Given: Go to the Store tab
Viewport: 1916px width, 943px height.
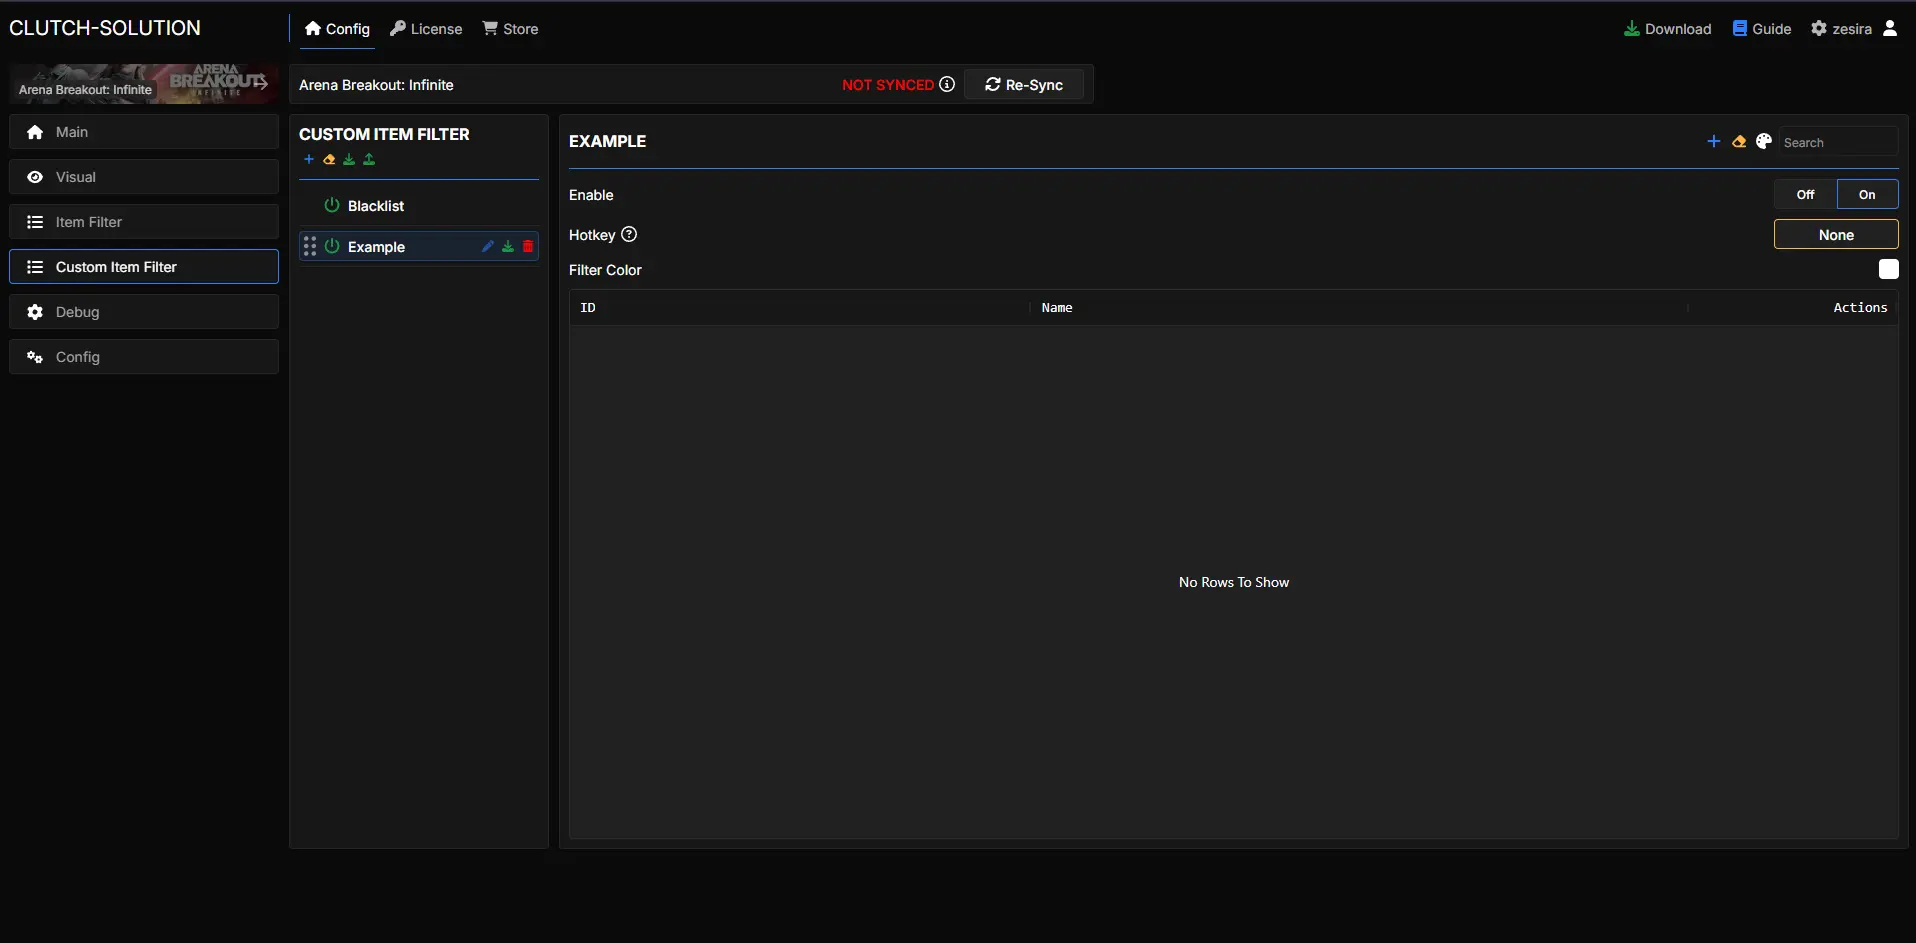Looking at the screenshot, I should [510, 29].
